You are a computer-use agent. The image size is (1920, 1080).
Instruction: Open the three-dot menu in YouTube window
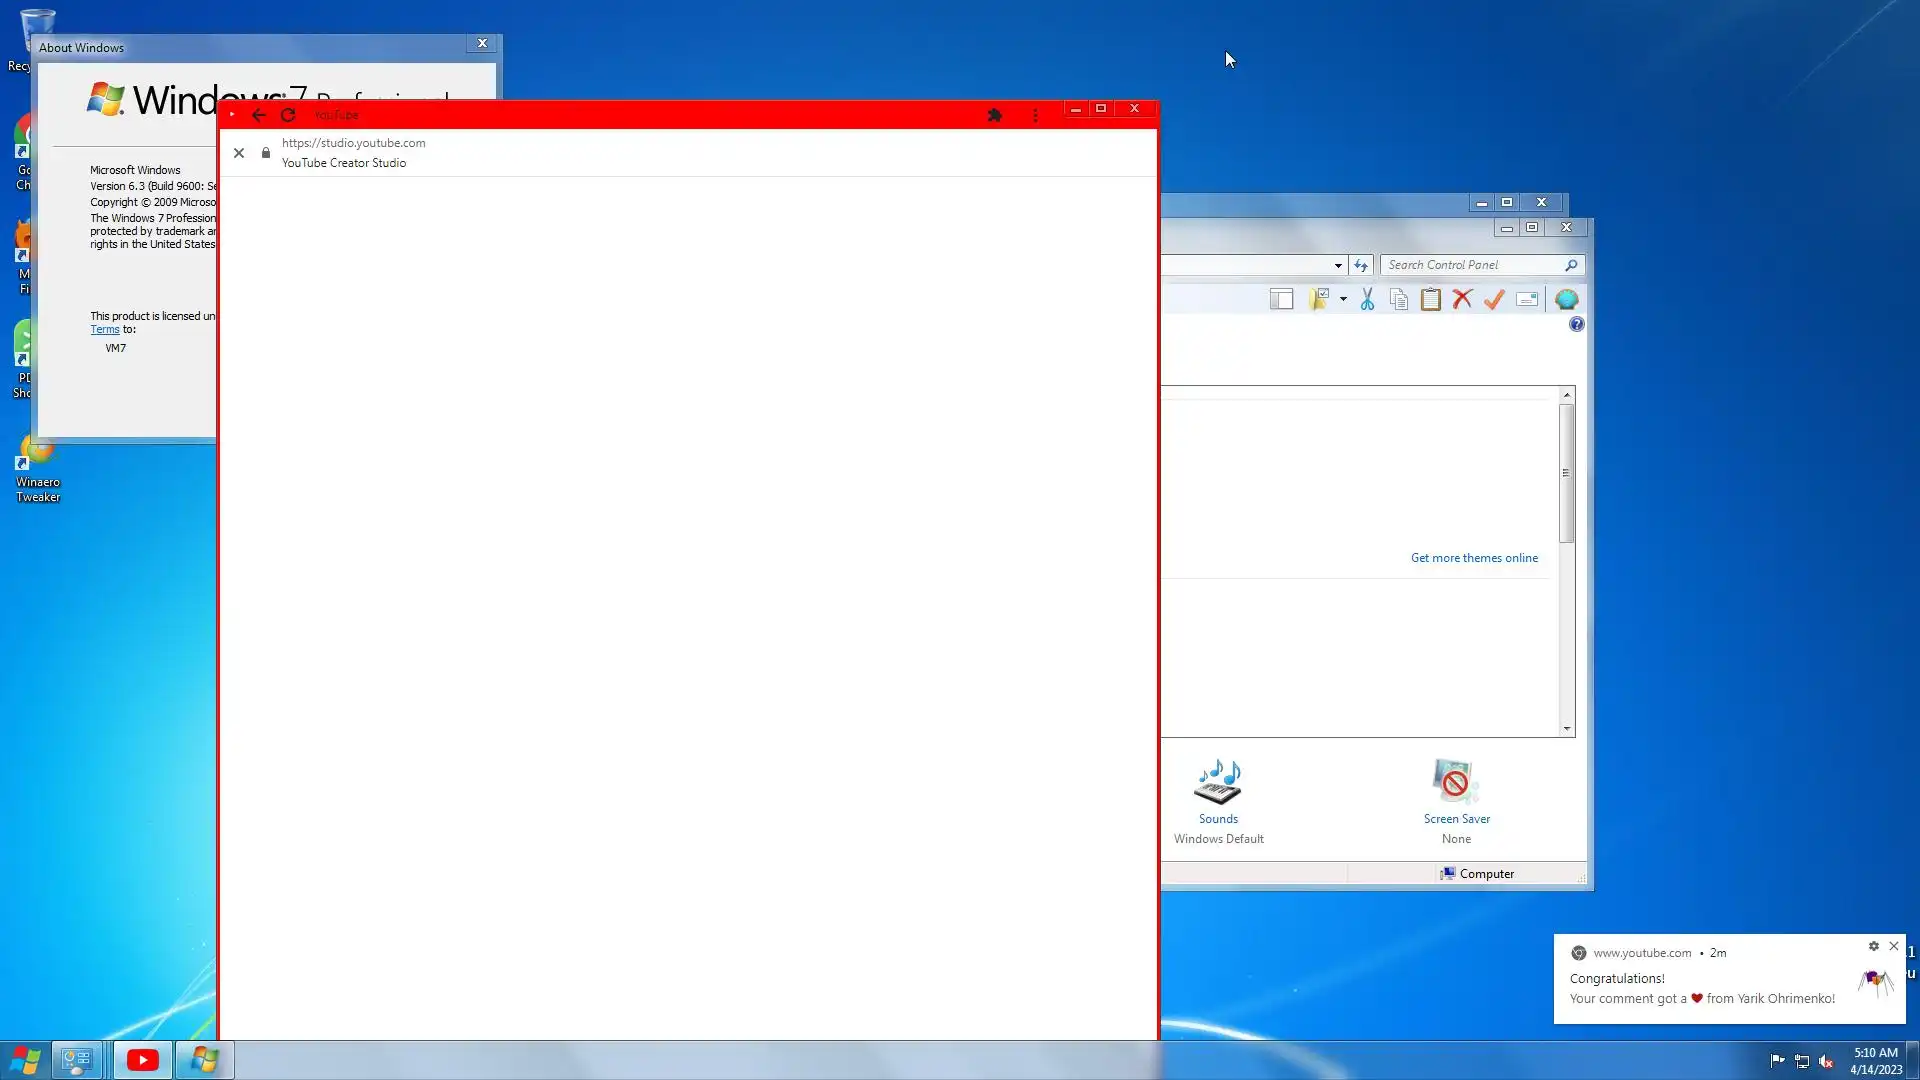[x=1035, y=115]
